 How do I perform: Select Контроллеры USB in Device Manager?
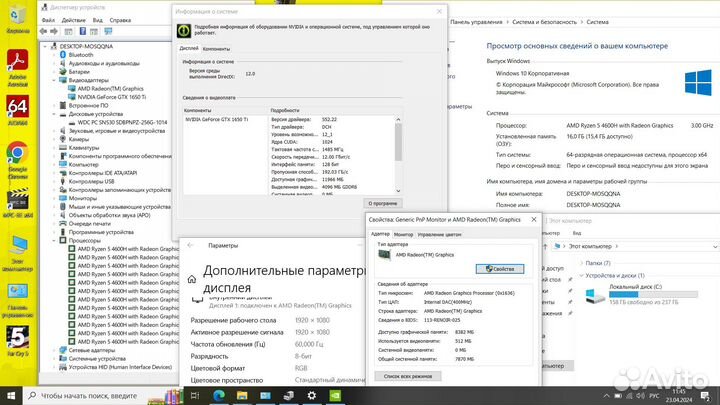[x=91, y=181]
